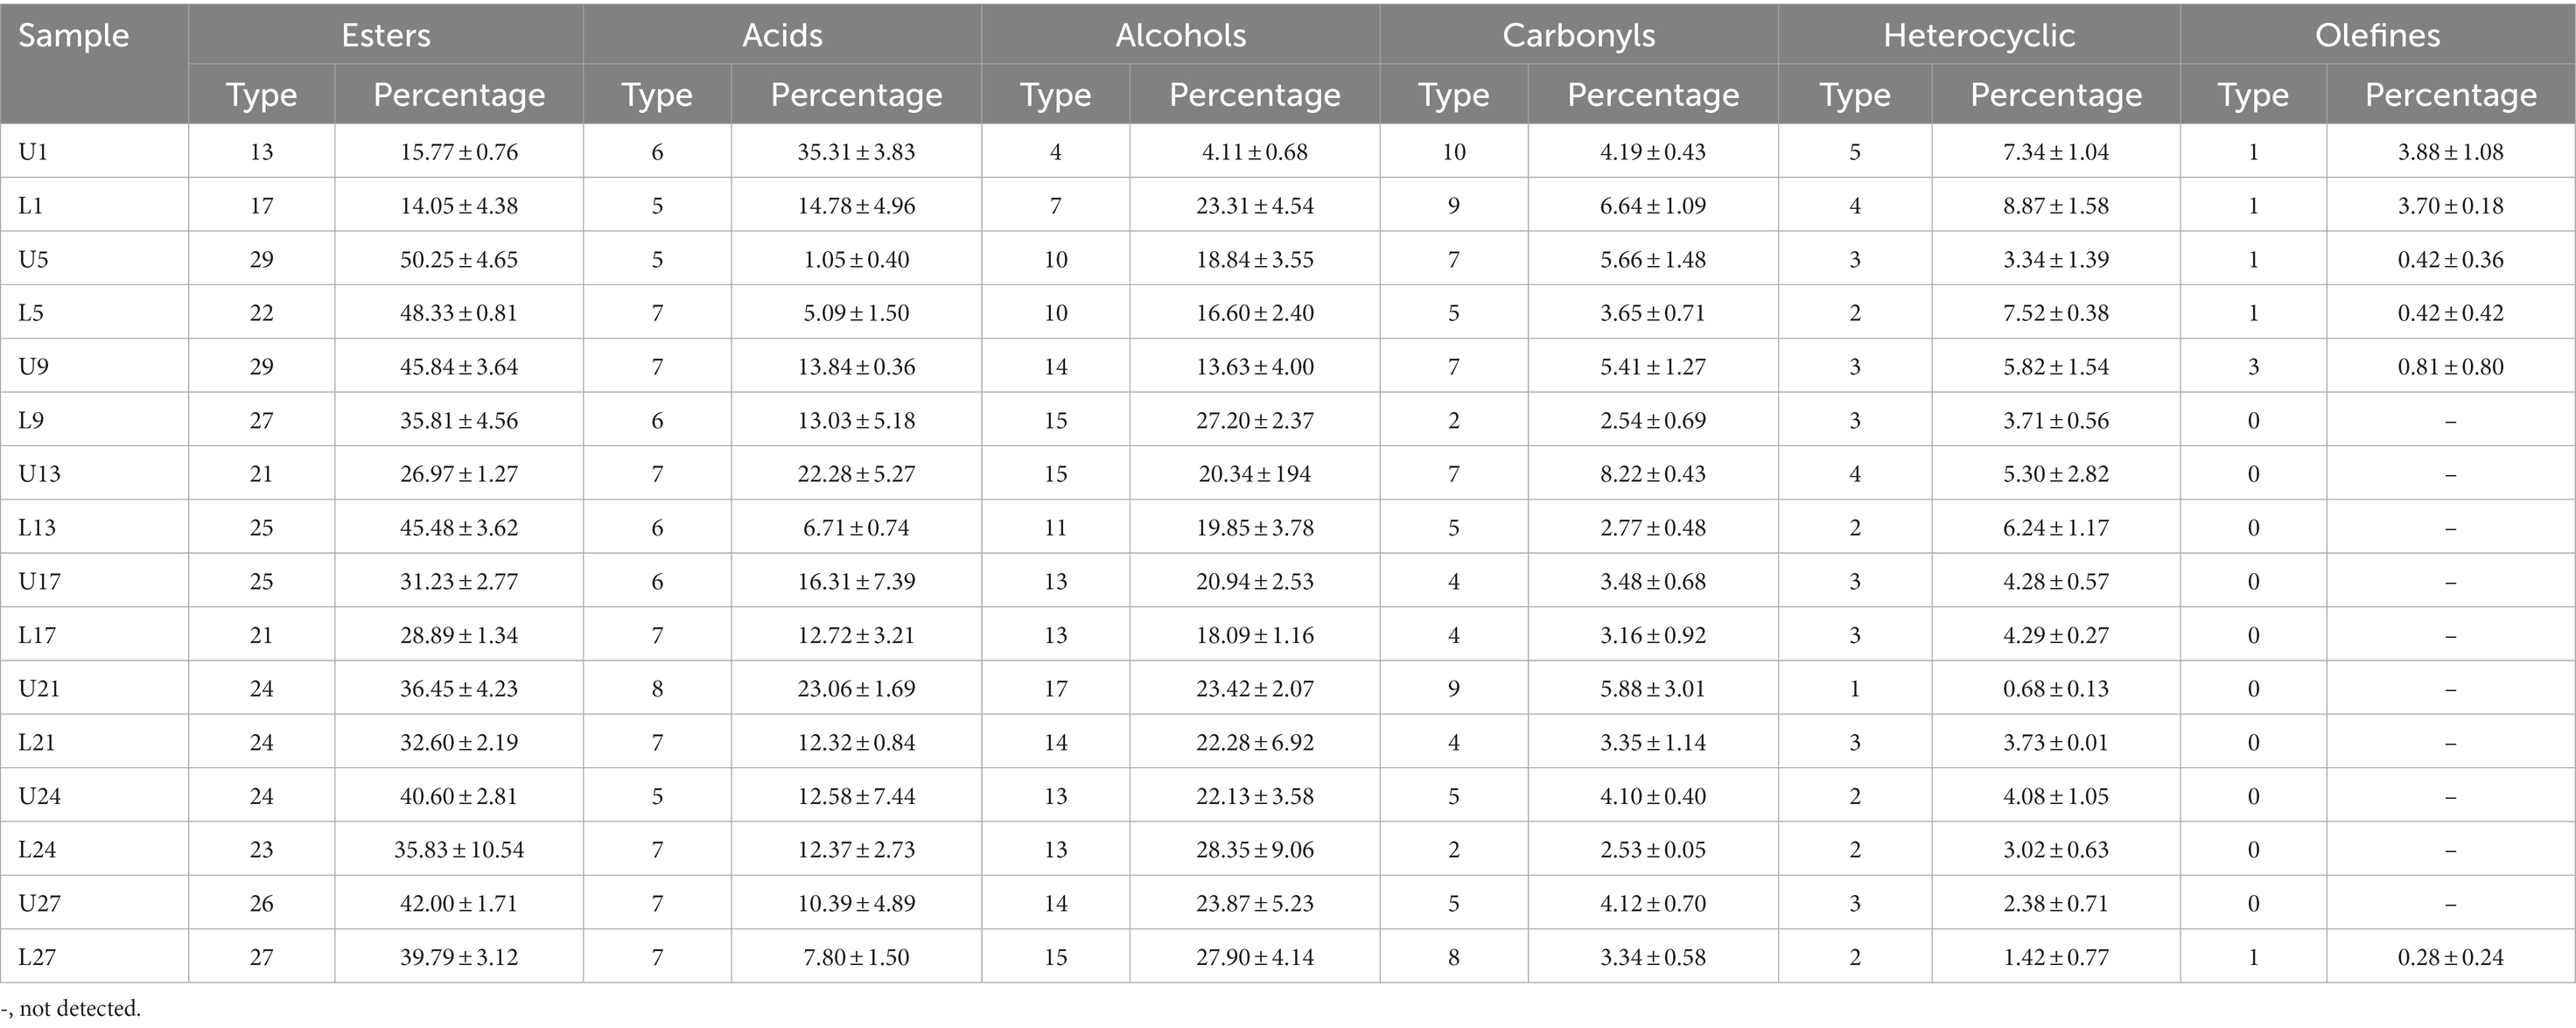Click the Heterocyclic header cell

(1979, 35)
